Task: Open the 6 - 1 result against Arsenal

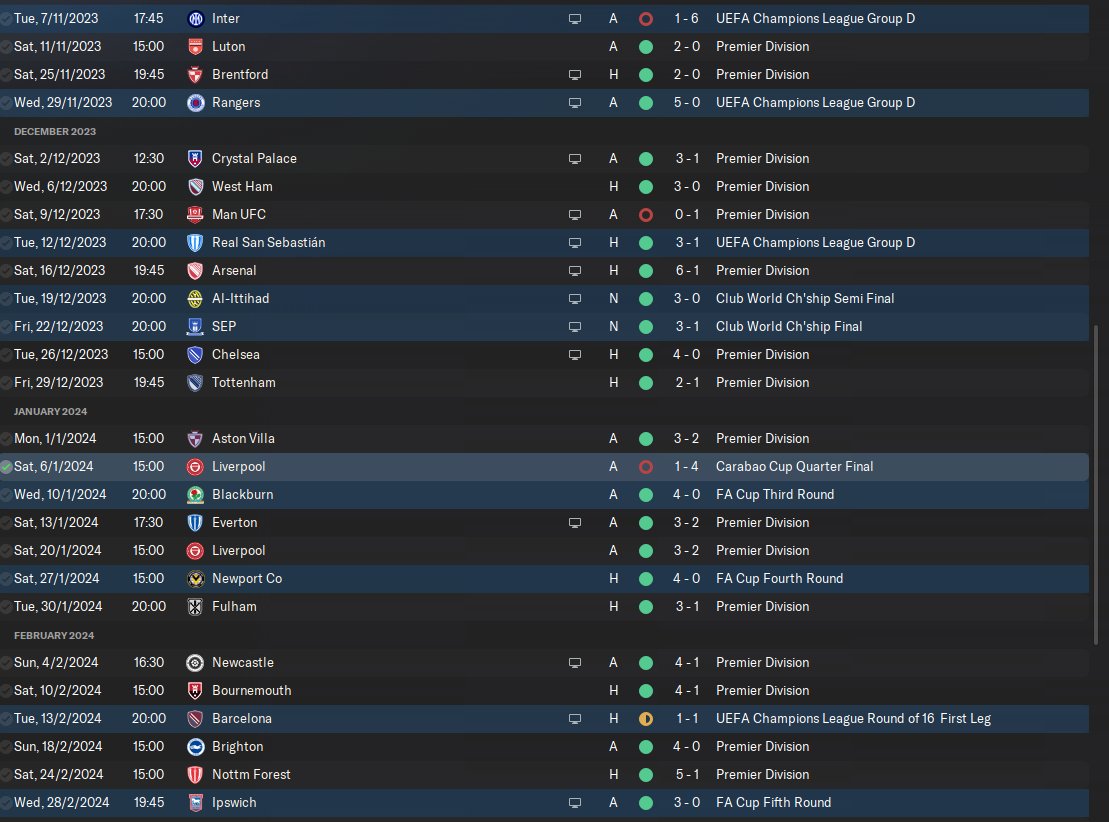Action: [x=687, y=270]
